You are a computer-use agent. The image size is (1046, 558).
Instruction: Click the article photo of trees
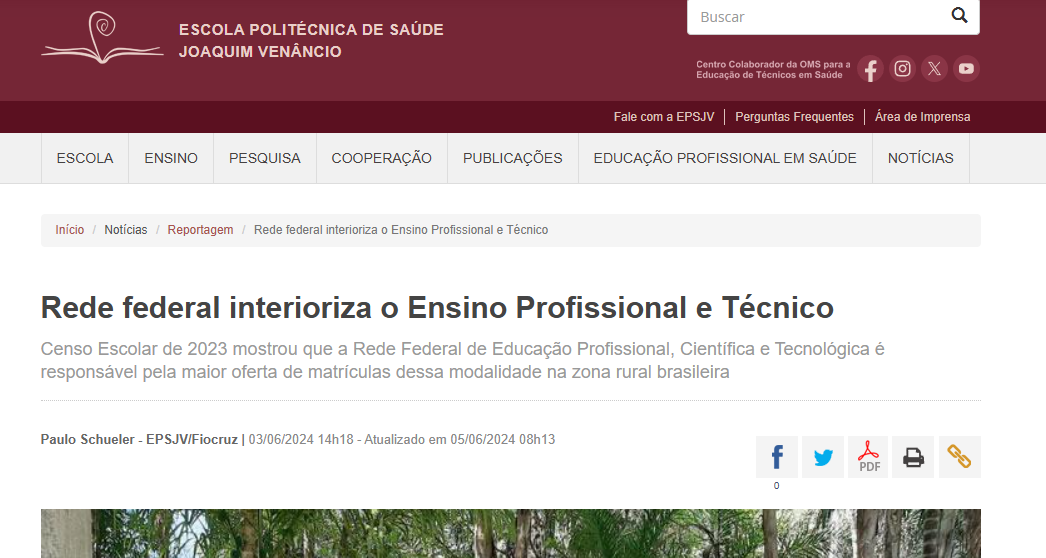click(510, 533)
